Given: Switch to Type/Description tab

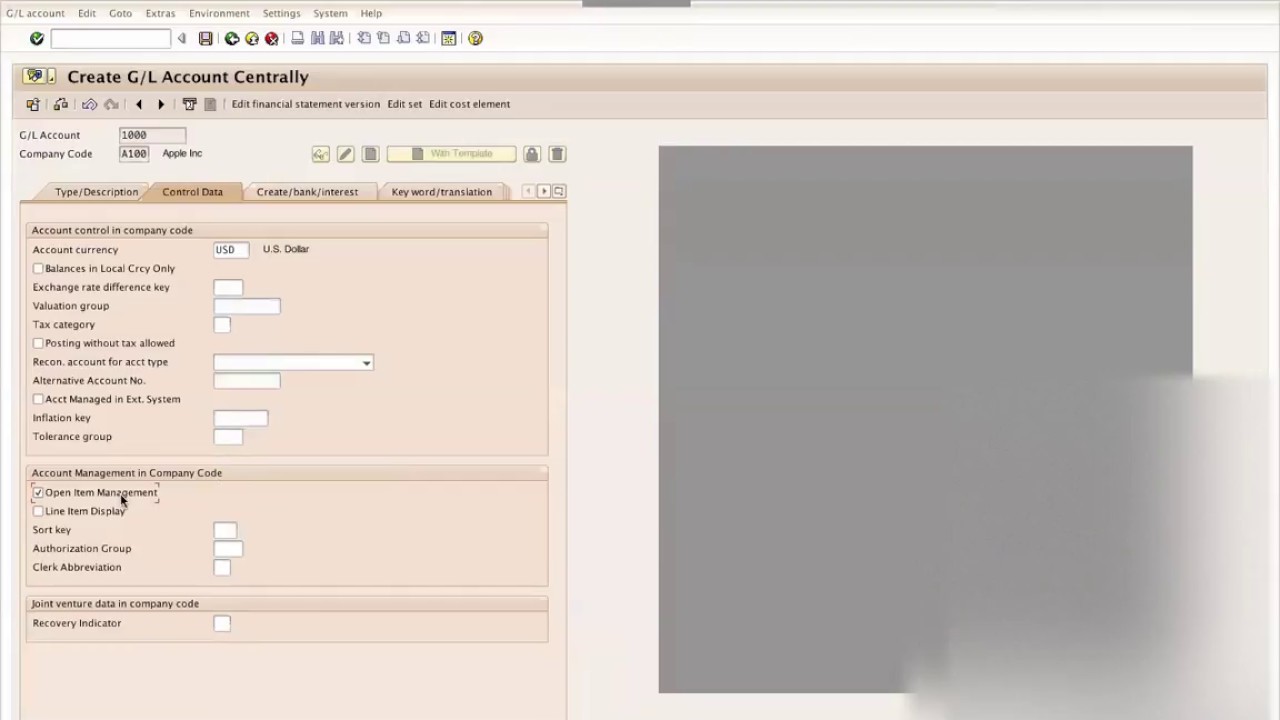Looking at the screenshot, I should click(96, 192).
